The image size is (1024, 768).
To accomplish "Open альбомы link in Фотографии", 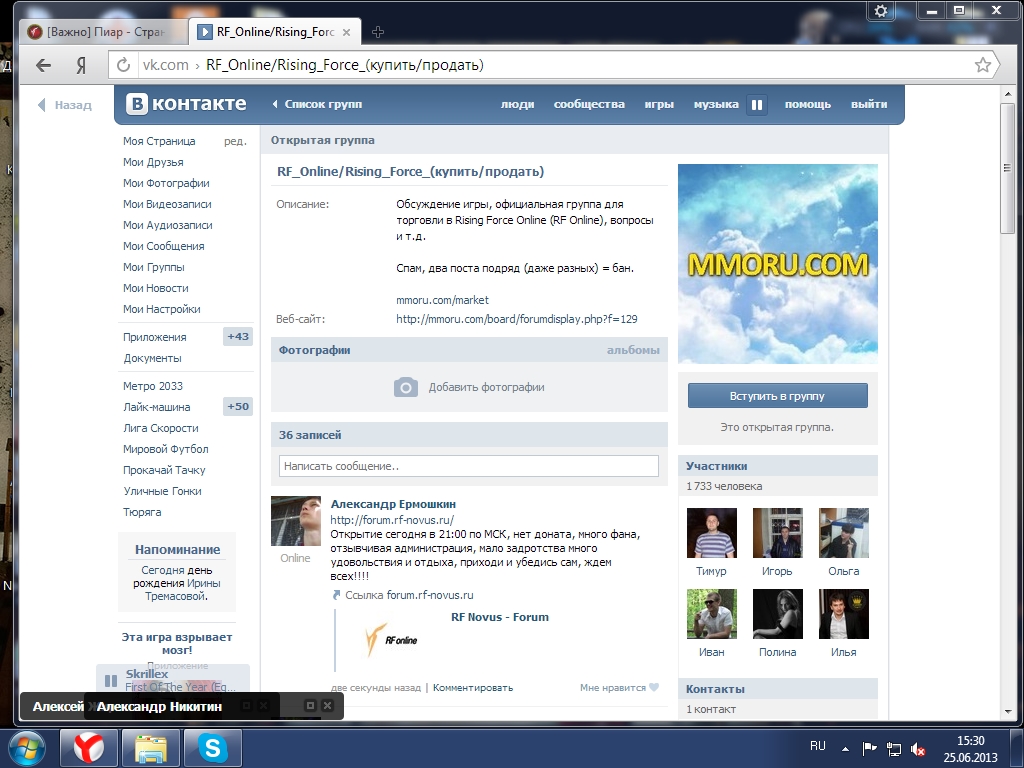I will tap(633, 350).
